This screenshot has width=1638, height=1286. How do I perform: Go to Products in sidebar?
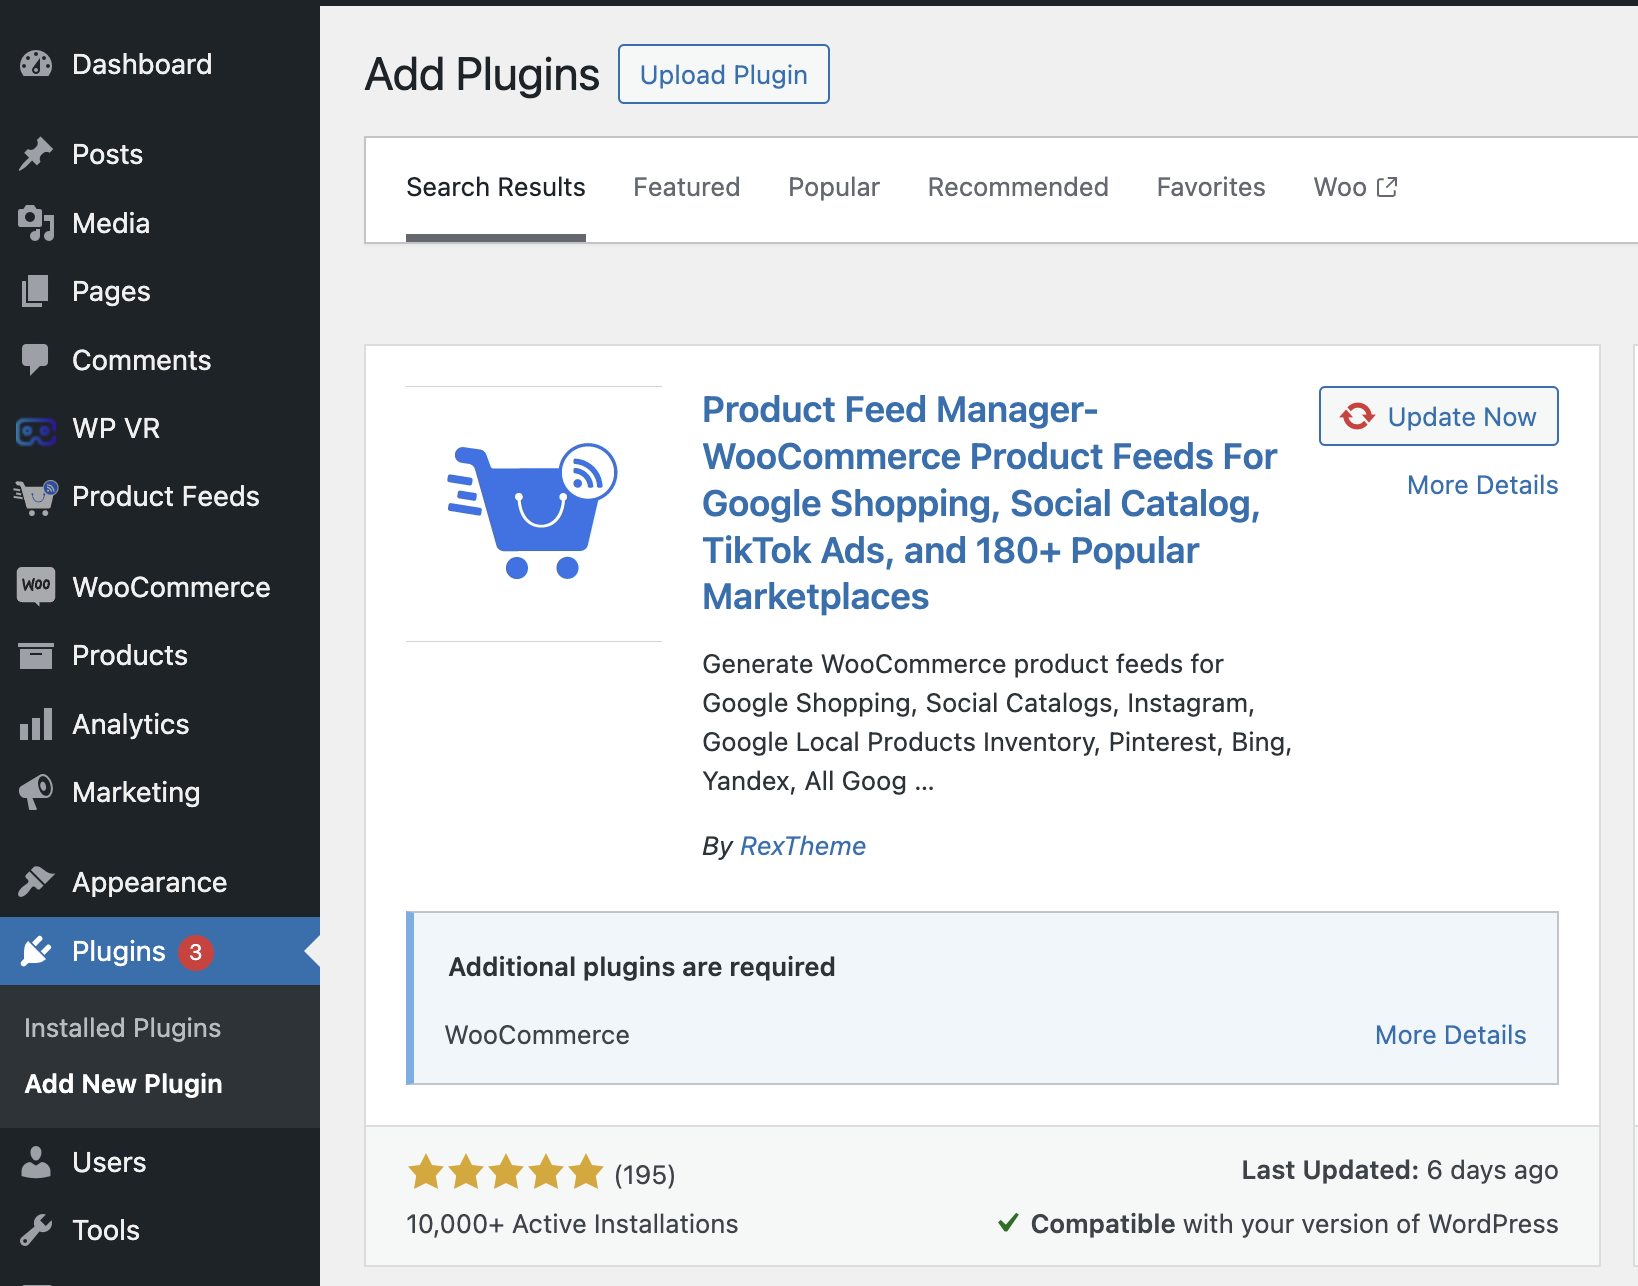[x=160, y=655]
